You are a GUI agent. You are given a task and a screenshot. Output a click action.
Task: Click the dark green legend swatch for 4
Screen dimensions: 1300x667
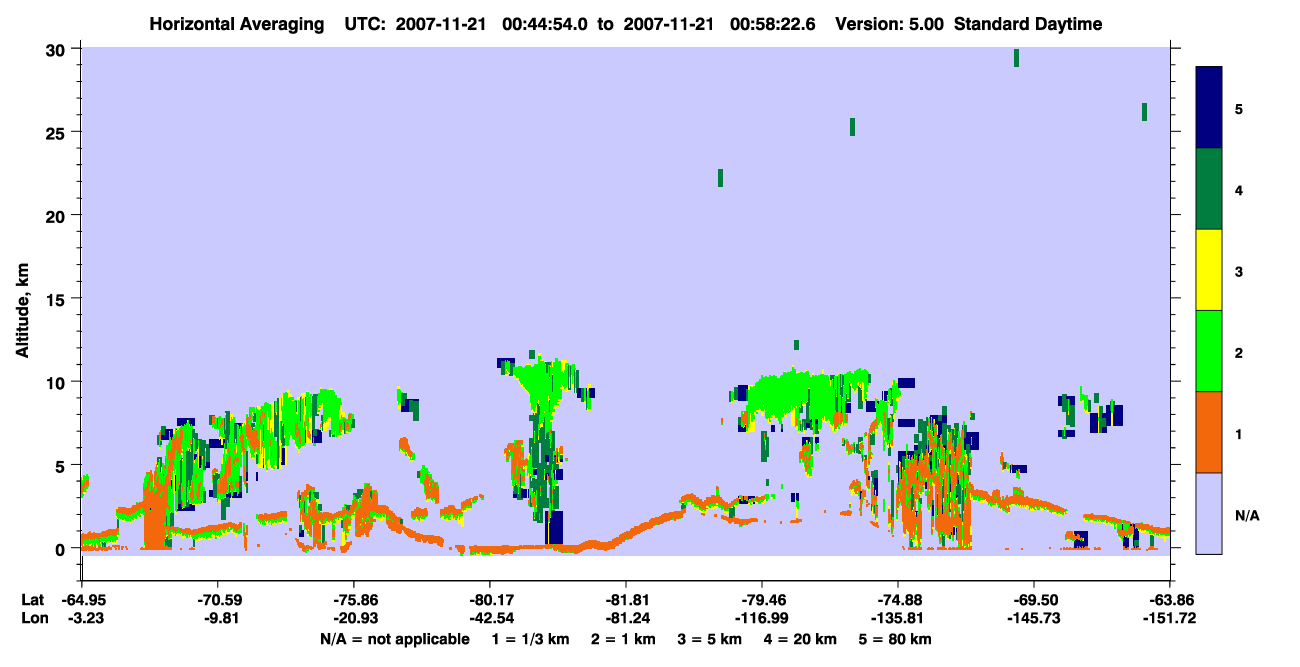click(1209, 189)
